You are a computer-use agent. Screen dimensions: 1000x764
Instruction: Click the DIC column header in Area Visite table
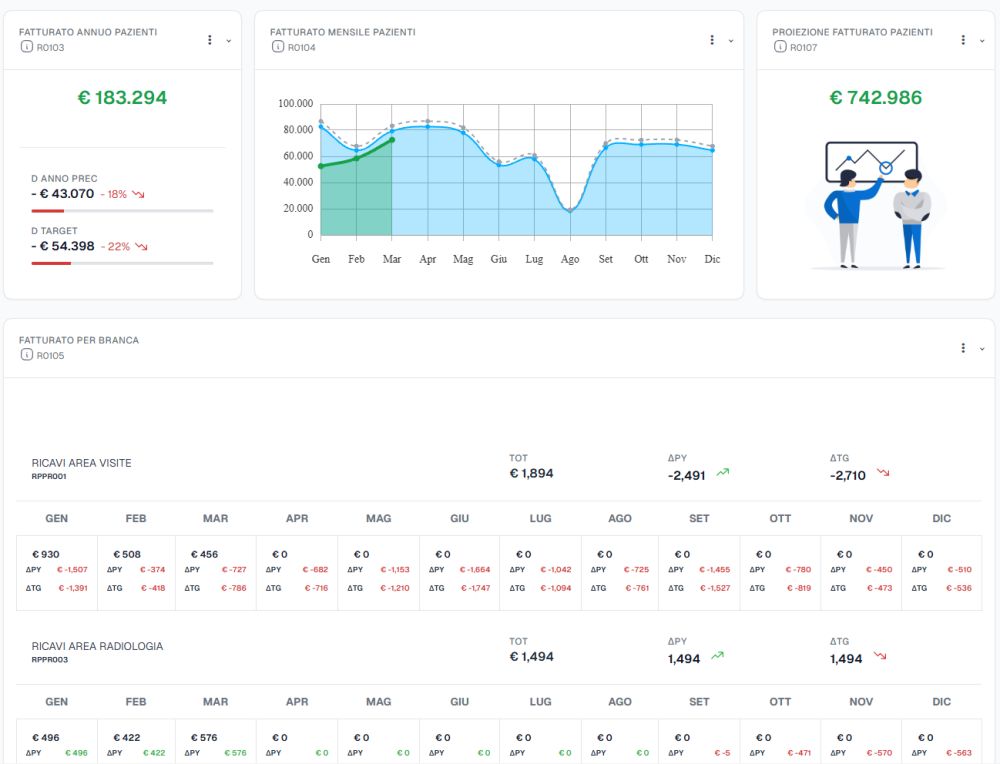tap(941, 518)
